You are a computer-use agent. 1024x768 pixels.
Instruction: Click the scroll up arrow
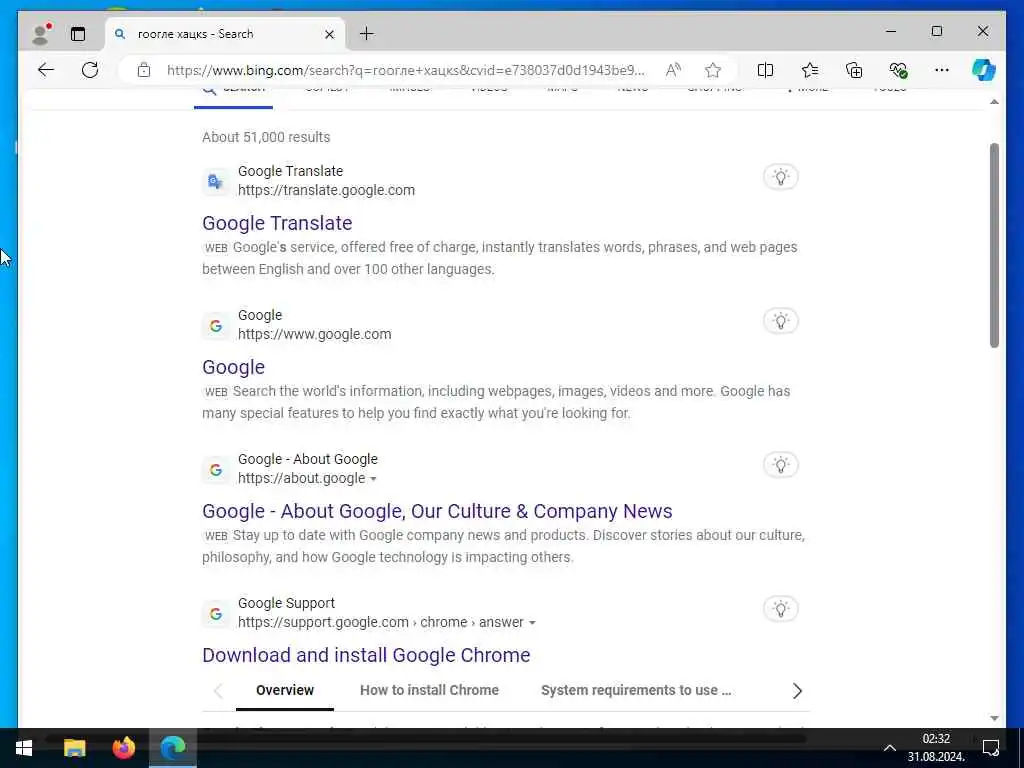pyautogui.click(x=994, y=102)
